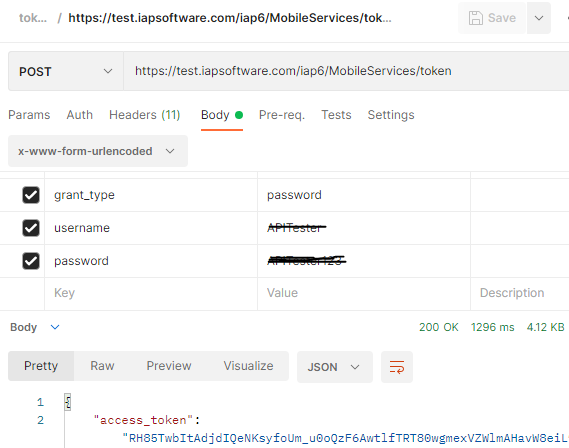The width and height of the screenshot is (569, 448).
Task: Click the 200 OK status text
Action: [x=438, y=327]
